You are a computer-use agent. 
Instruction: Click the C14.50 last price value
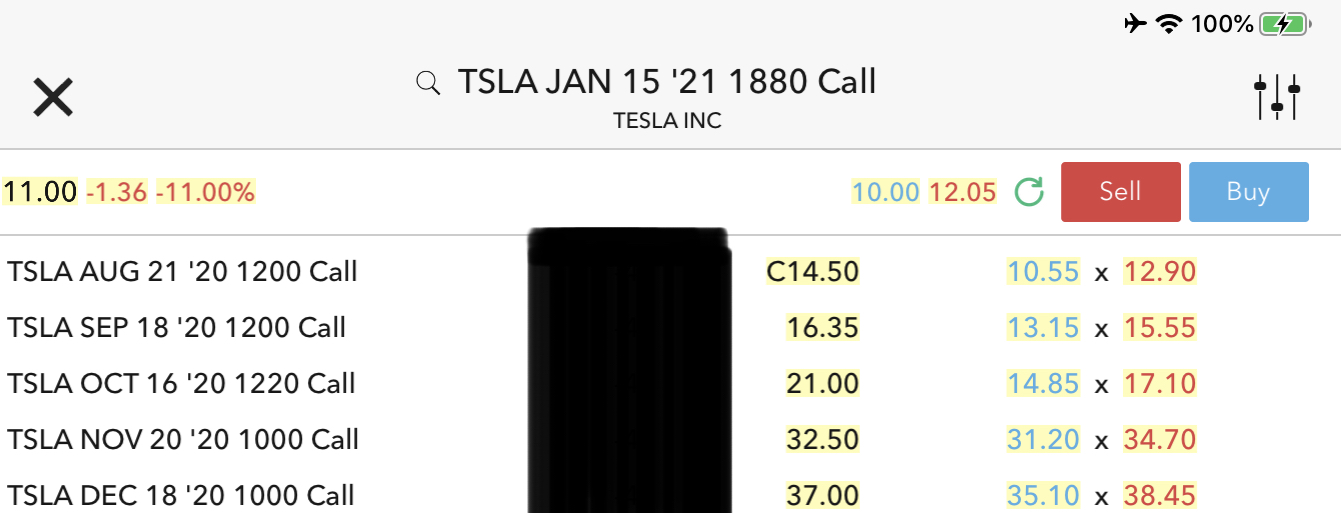click(x=812, y=272)
